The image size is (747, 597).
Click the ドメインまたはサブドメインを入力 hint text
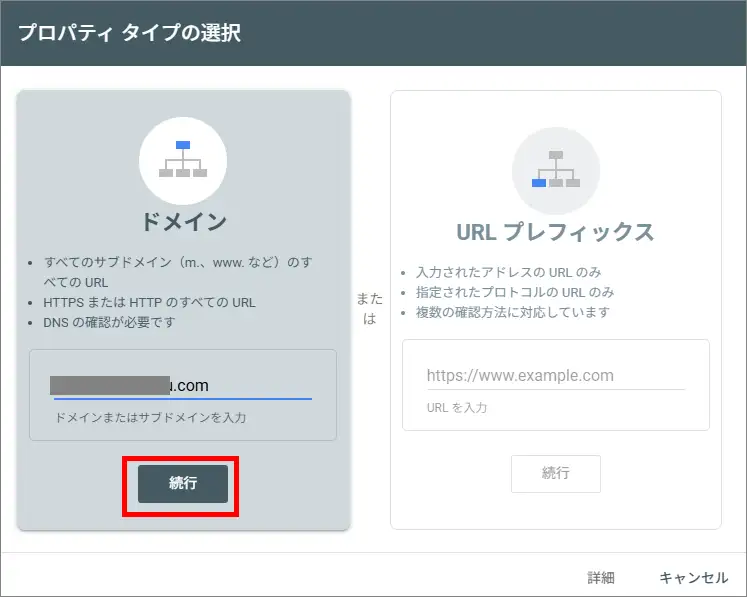point(150,417)
